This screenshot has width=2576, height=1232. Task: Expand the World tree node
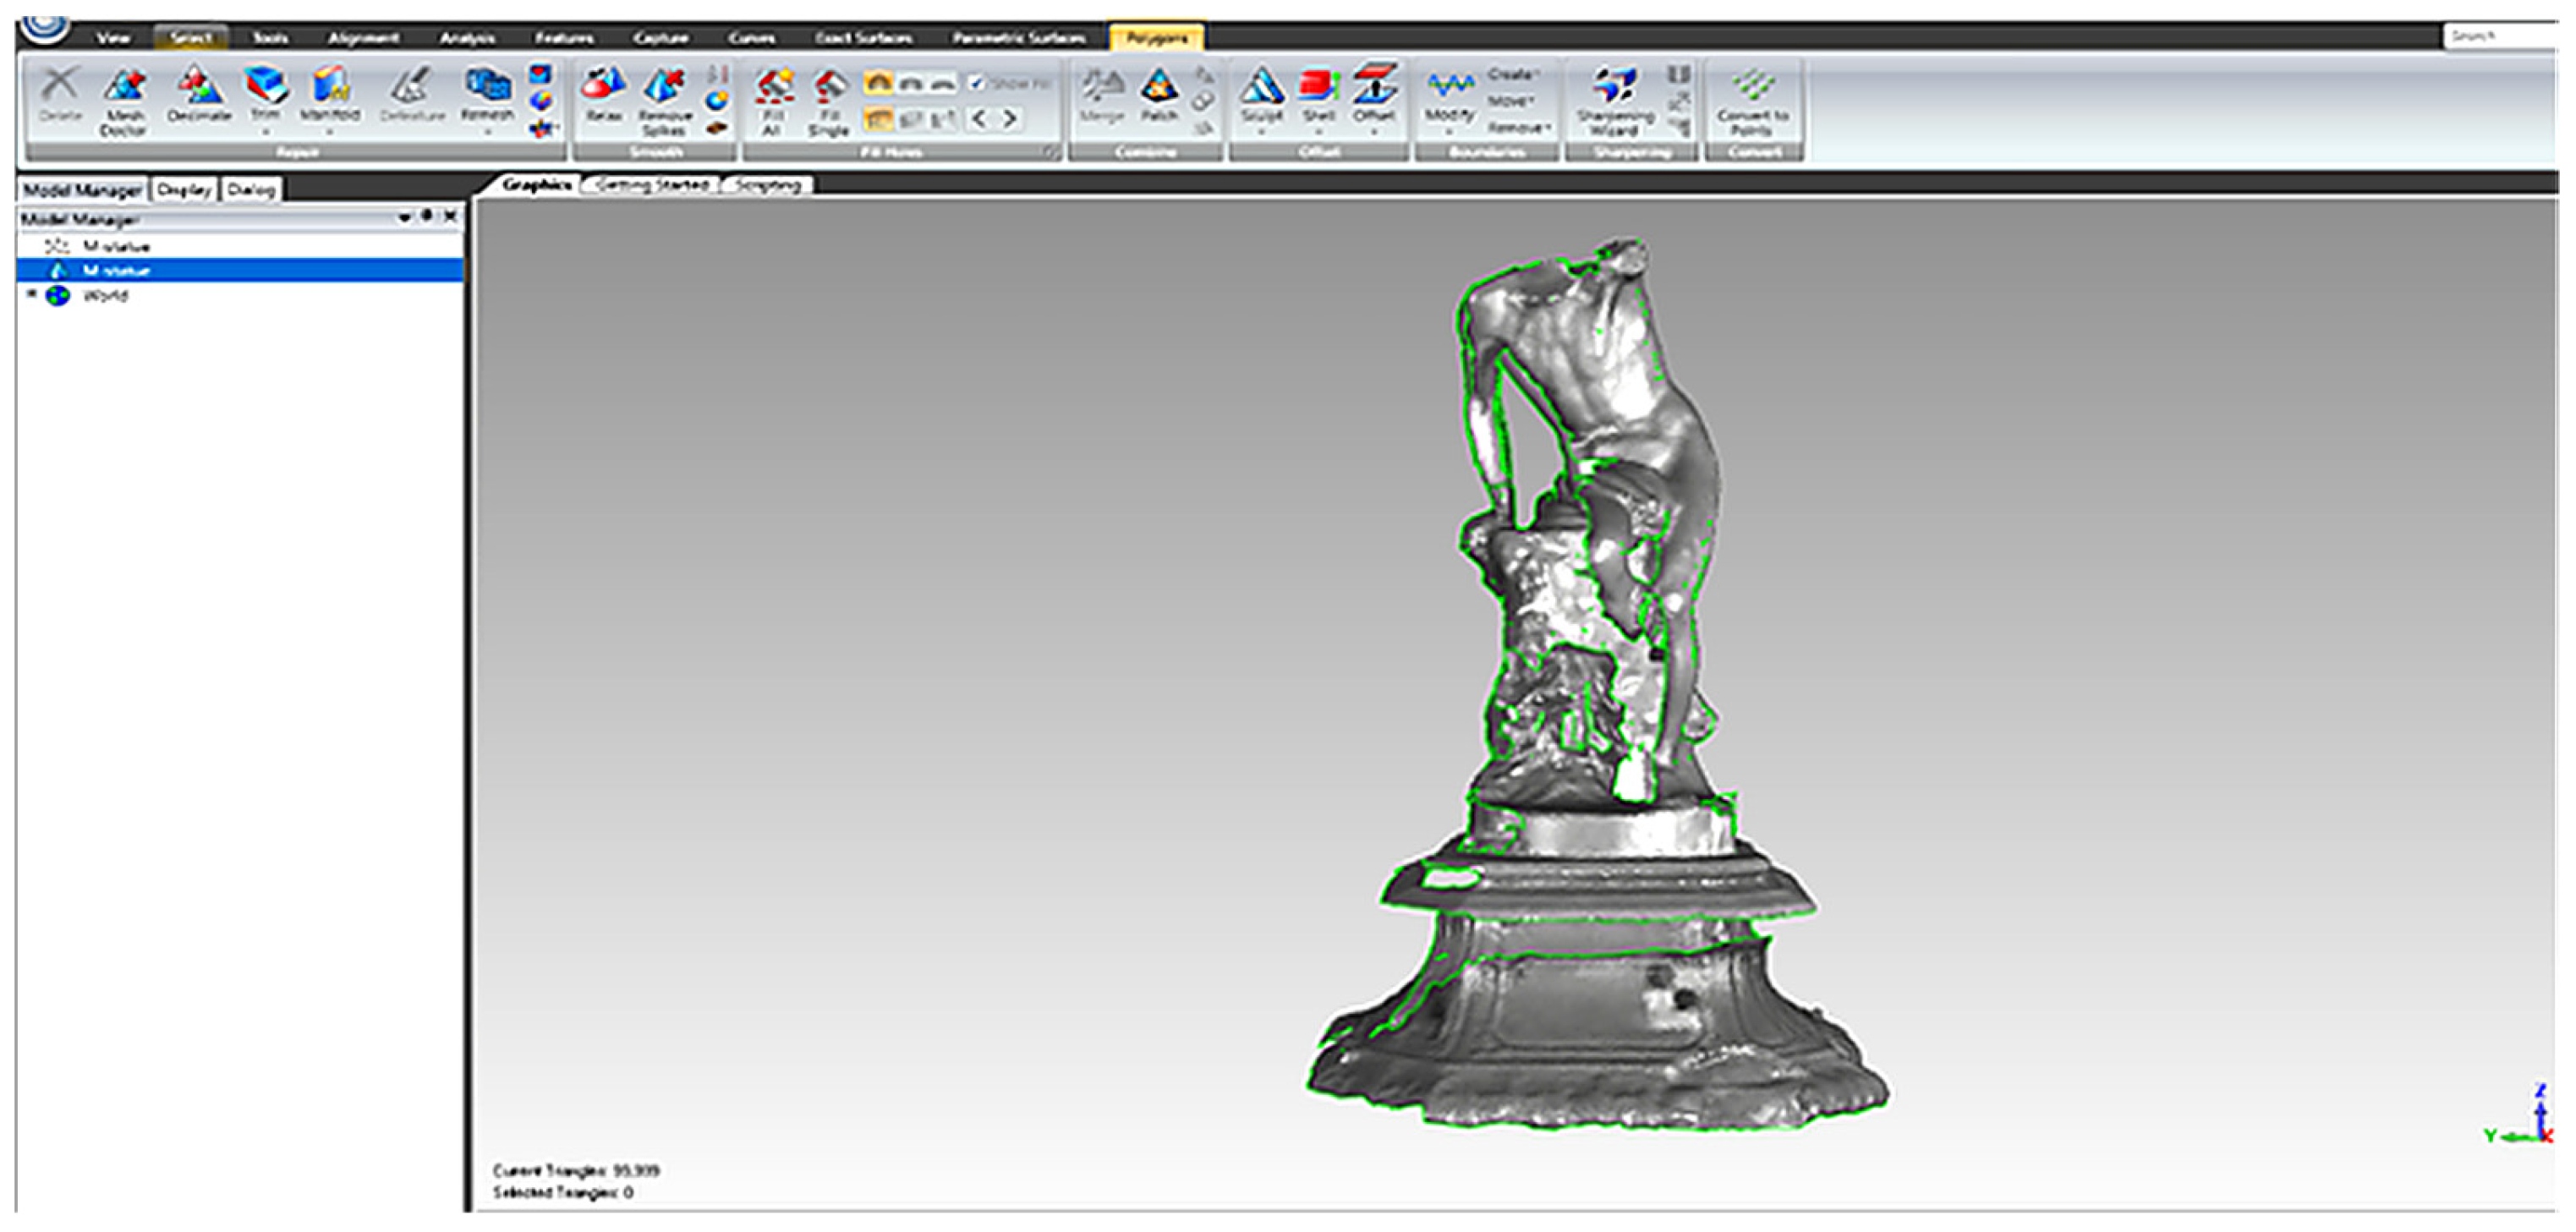point(31,294)
